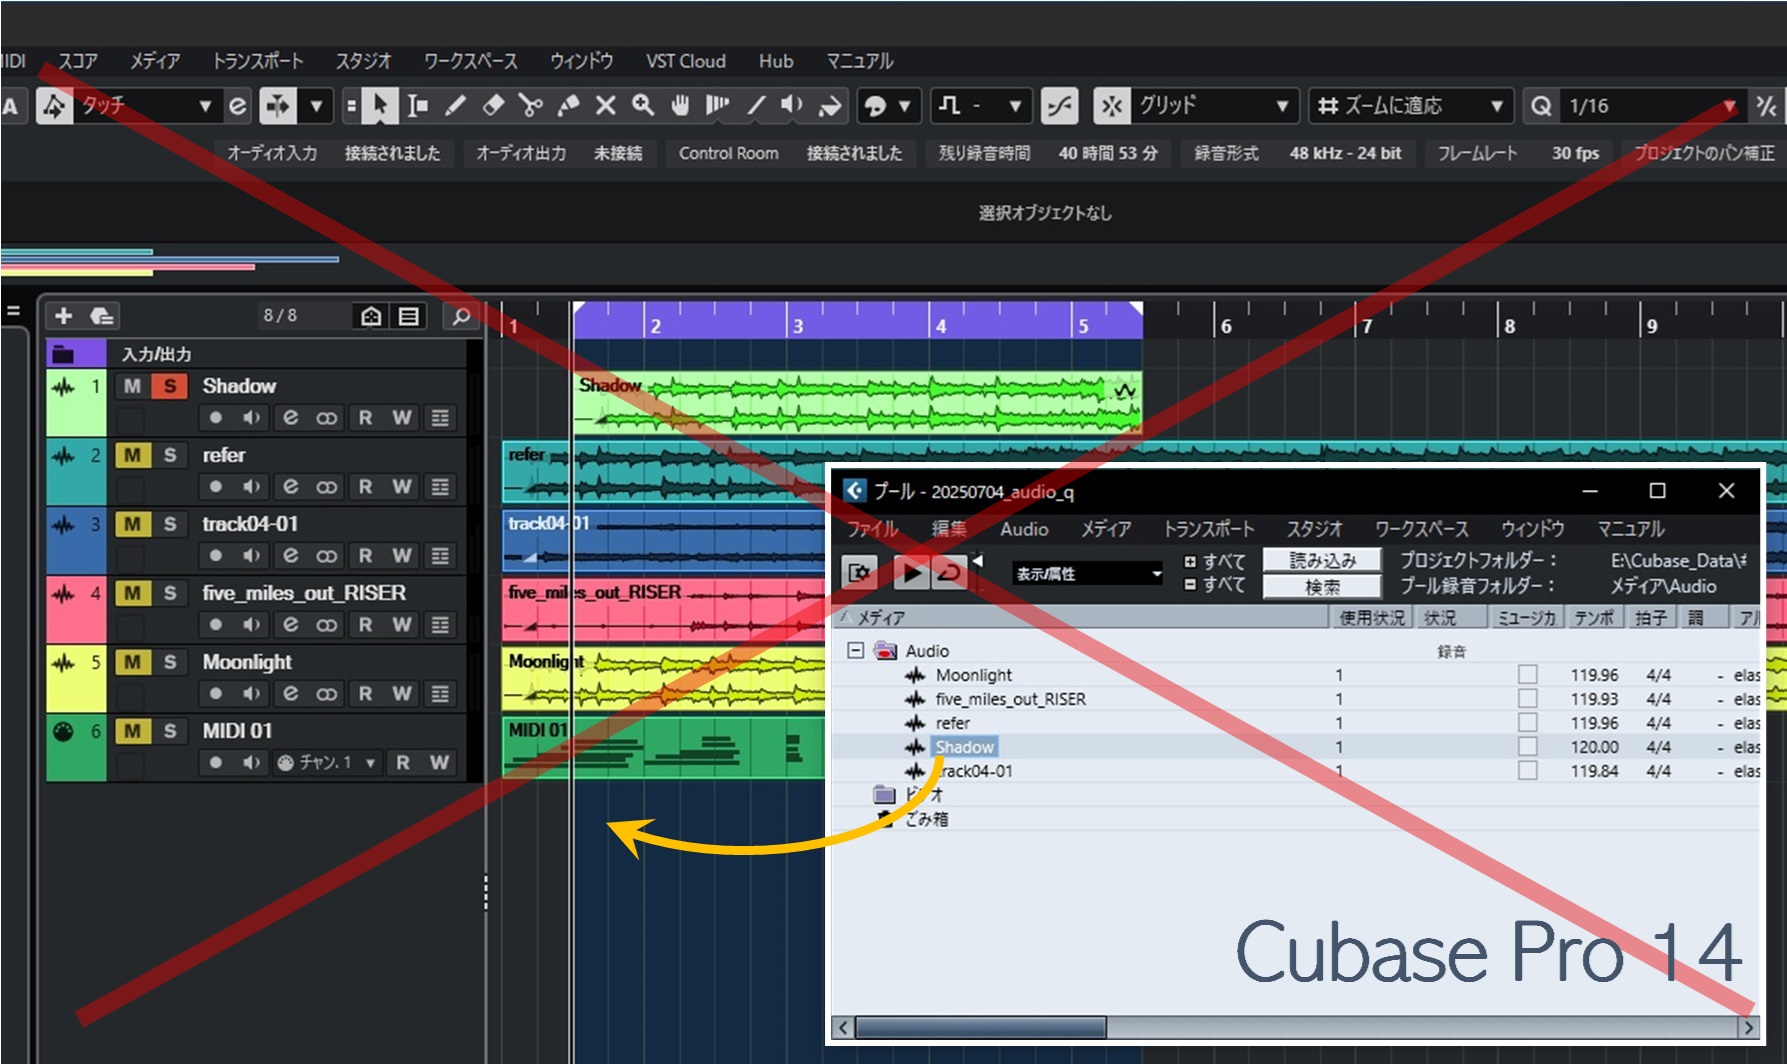Open MIDI 01 channel dropdown

[x=327, y=762]
